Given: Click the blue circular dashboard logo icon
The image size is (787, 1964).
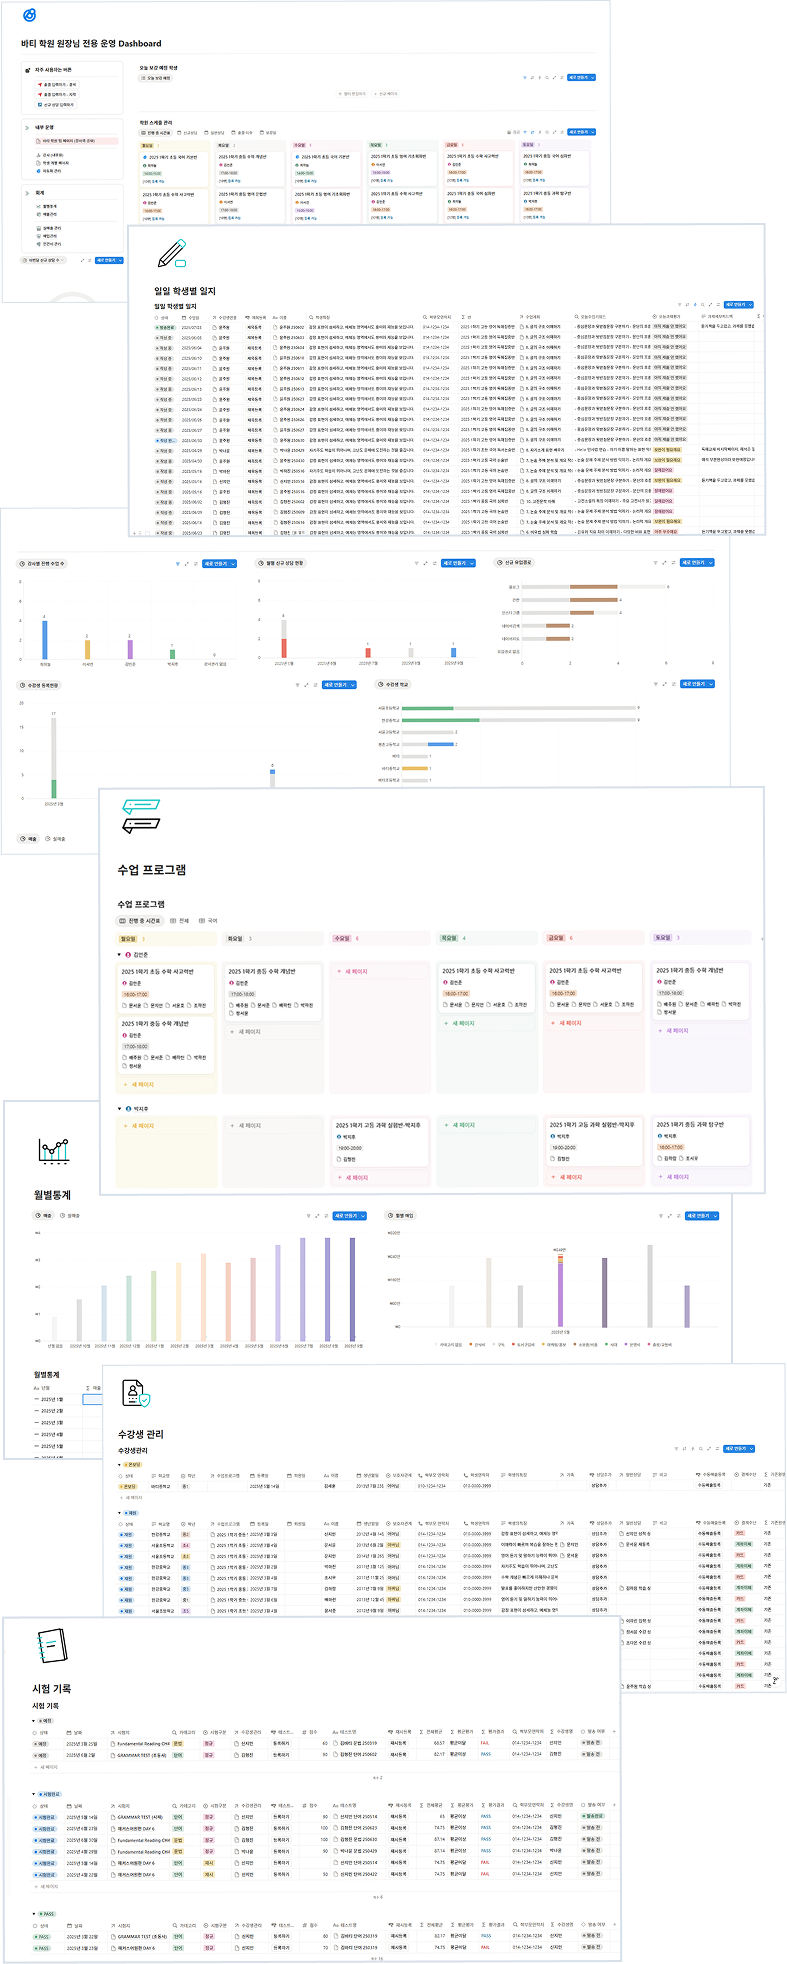Looking at the screenshot, I should pyautogui.click(x=29, y=16).
